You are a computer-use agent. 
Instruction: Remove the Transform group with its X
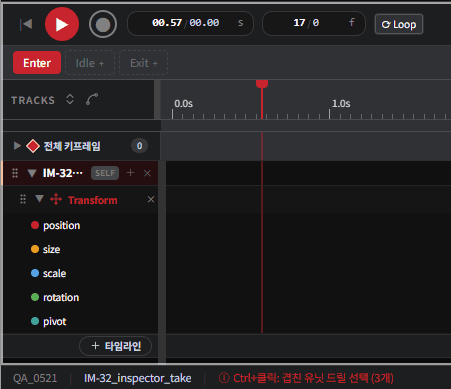point(151,199)
